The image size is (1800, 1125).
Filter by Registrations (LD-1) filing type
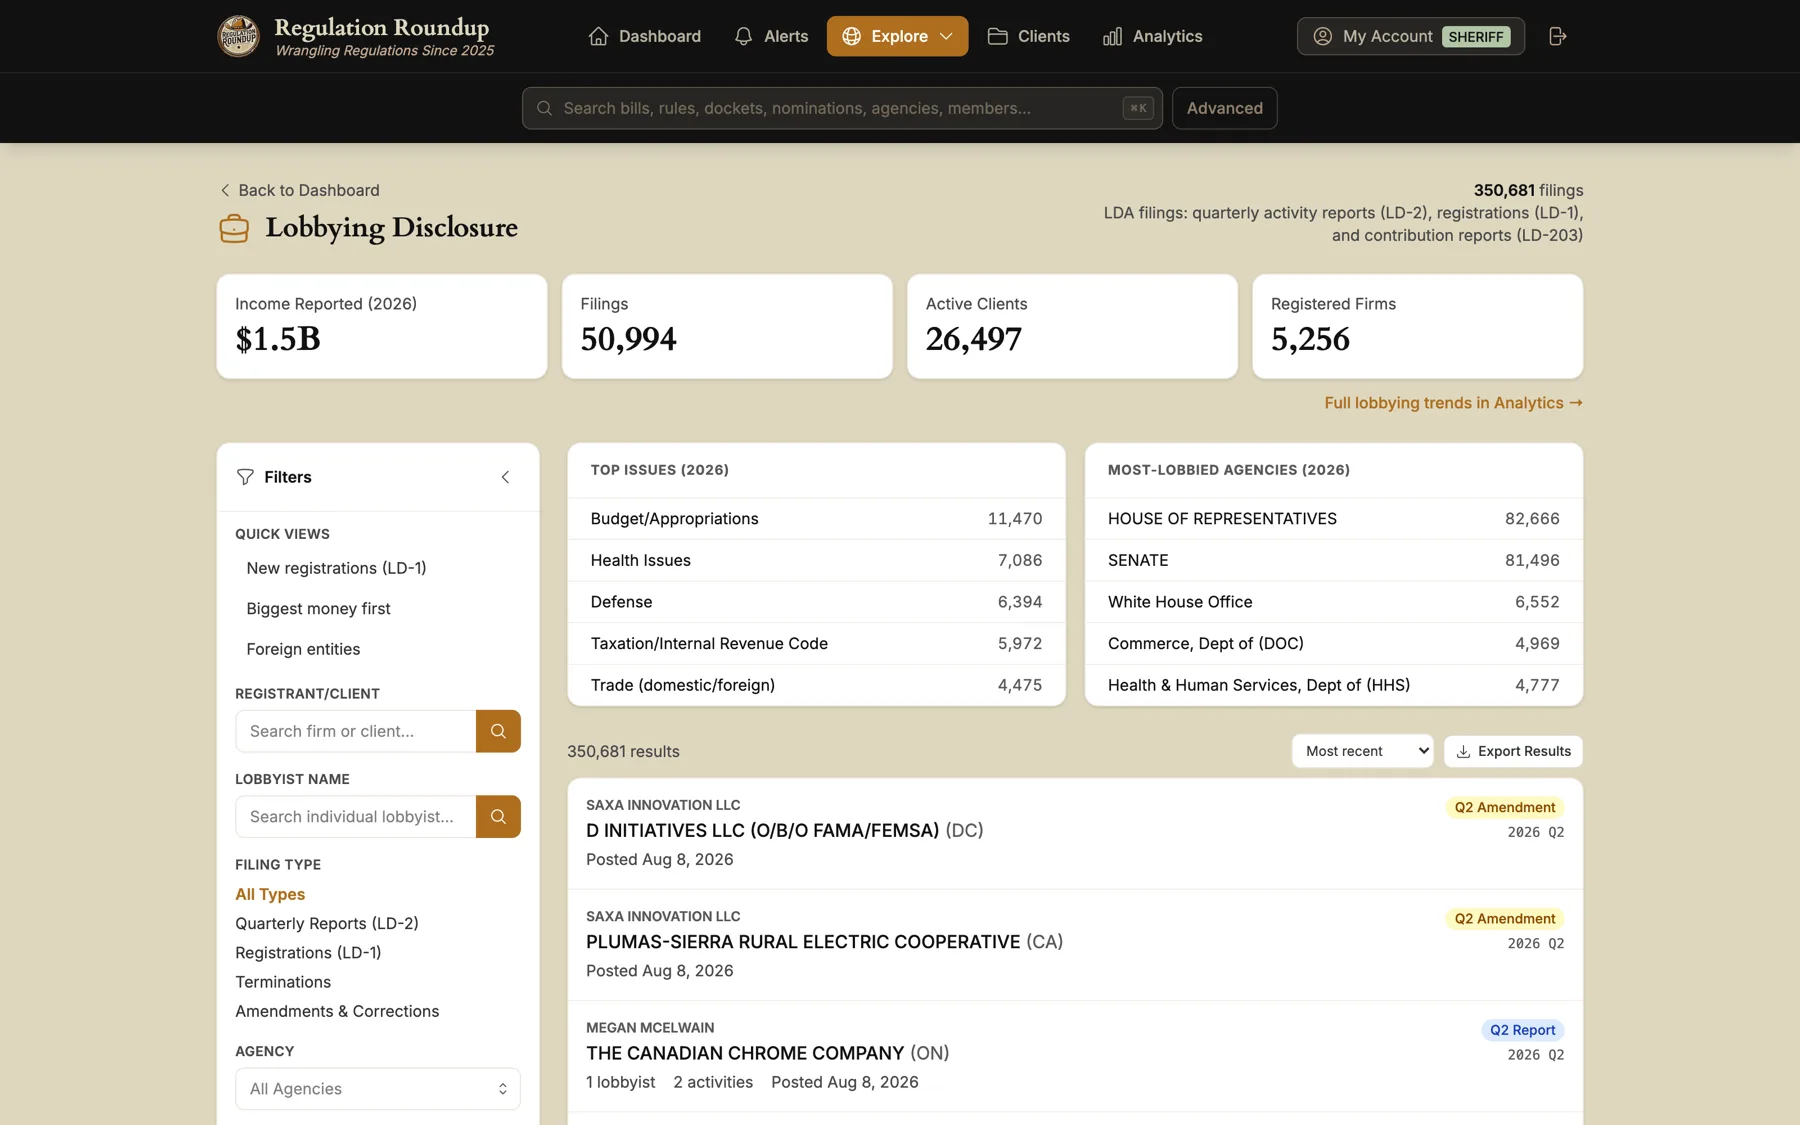pos(308,953)
